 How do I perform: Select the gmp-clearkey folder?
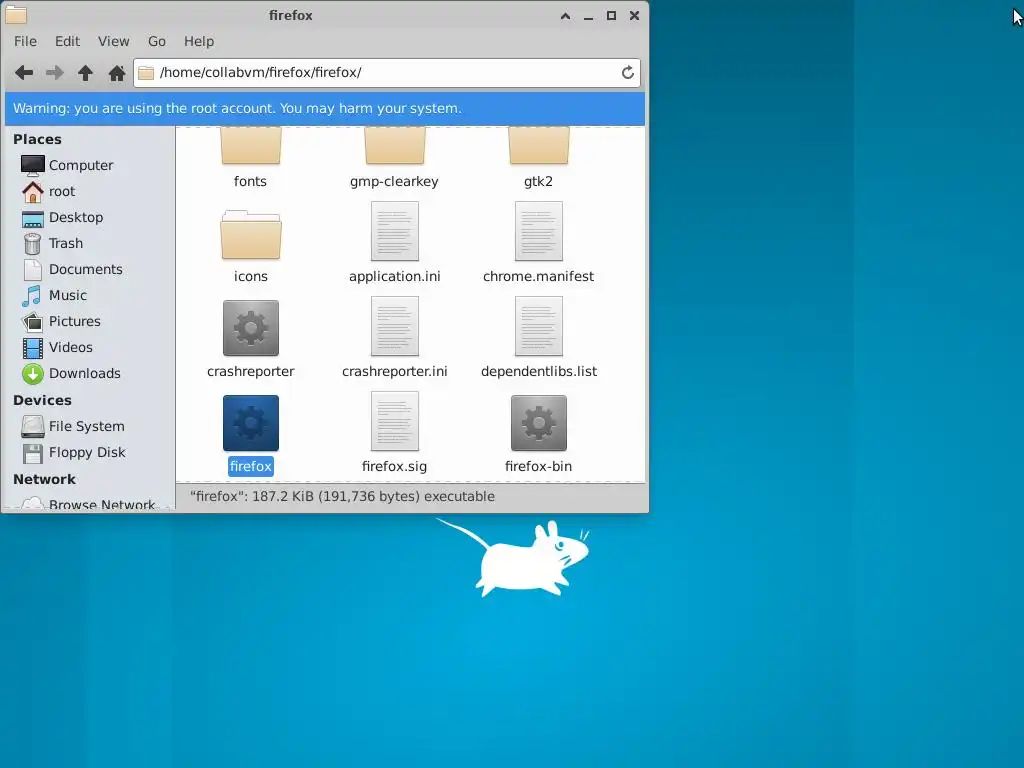click(x=394, y=158)
